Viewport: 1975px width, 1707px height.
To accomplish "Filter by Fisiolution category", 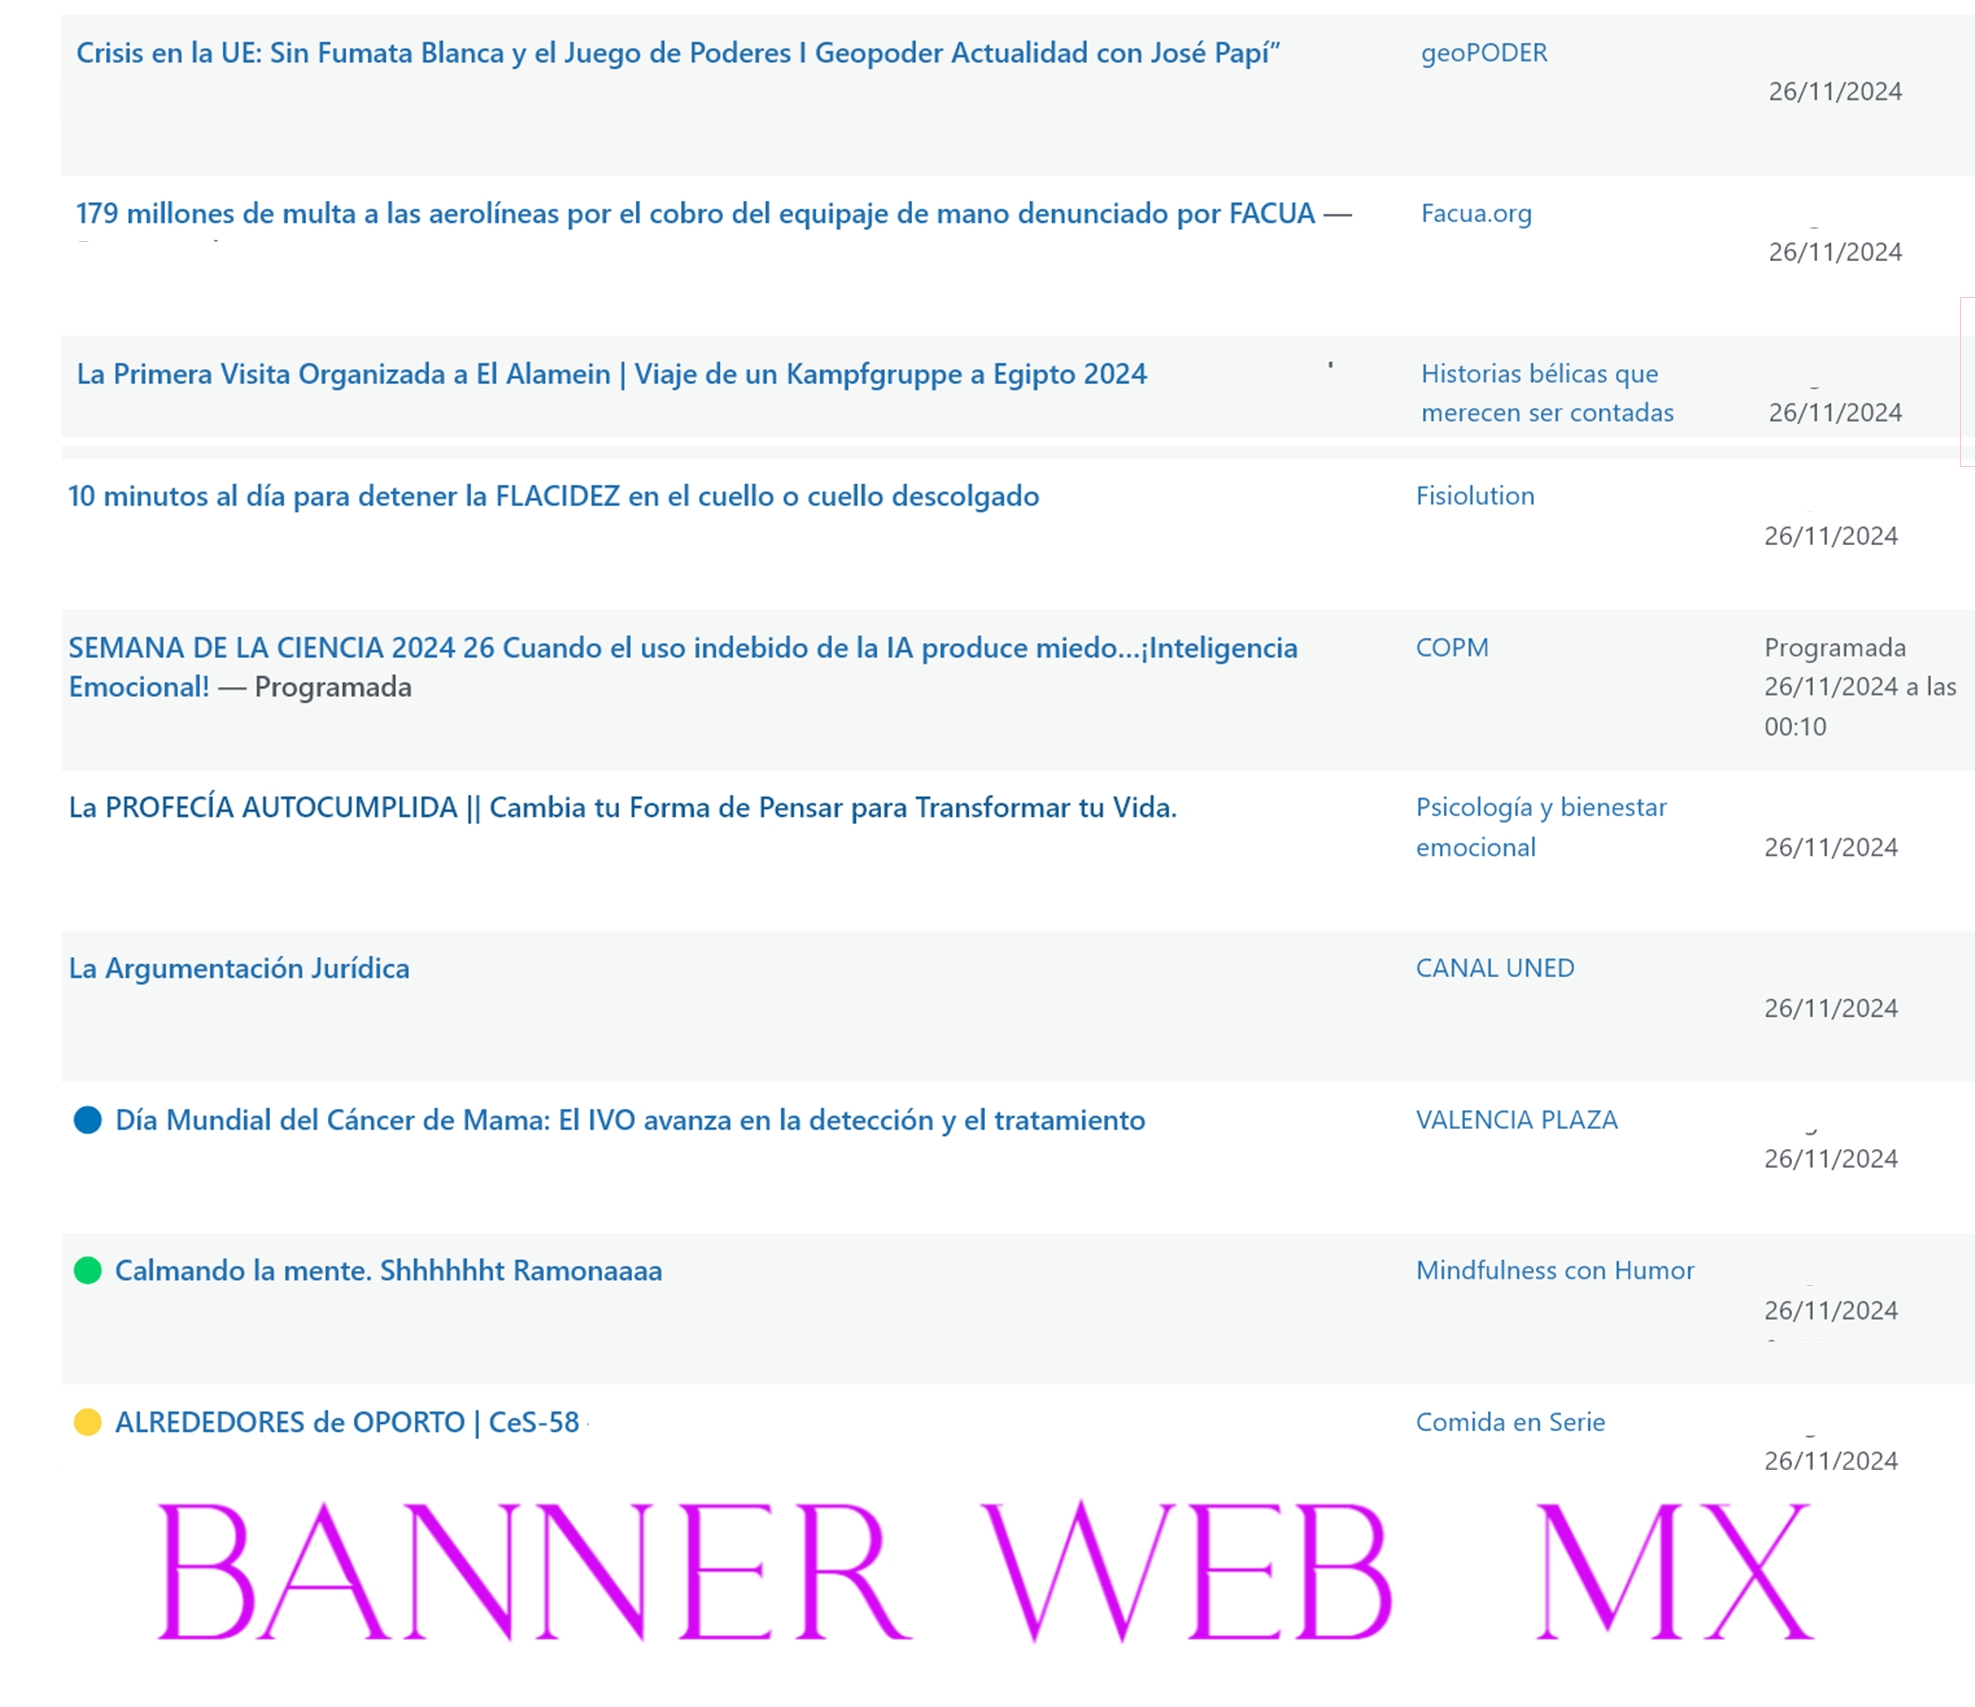I will (1474, 496).
